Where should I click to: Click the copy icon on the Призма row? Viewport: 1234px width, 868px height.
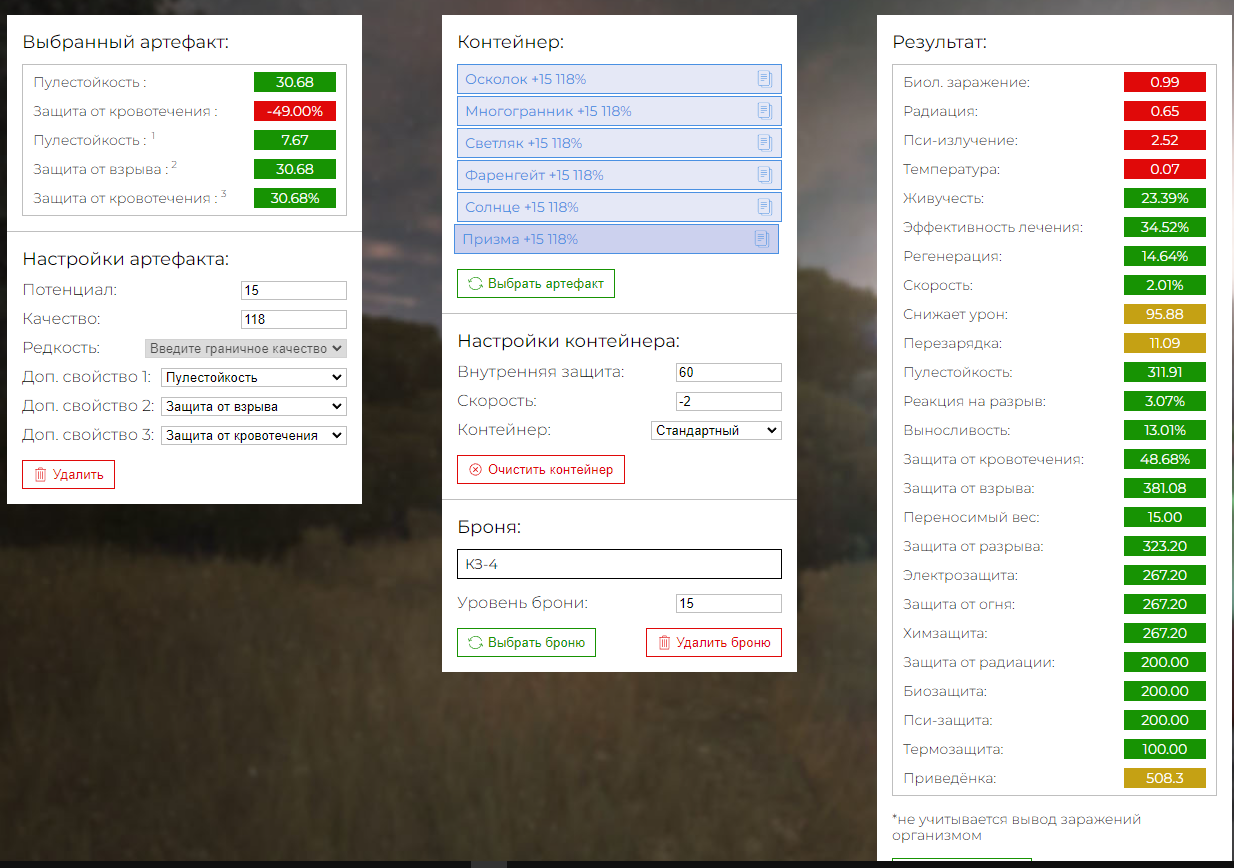point(761,239)
